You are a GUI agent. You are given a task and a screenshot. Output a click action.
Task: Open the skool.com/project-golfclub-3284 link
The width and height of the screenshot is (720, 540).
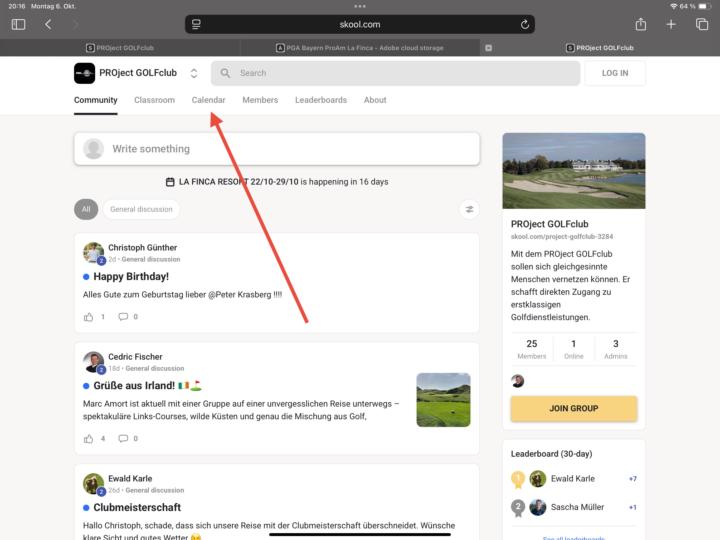tap(562, 236)
